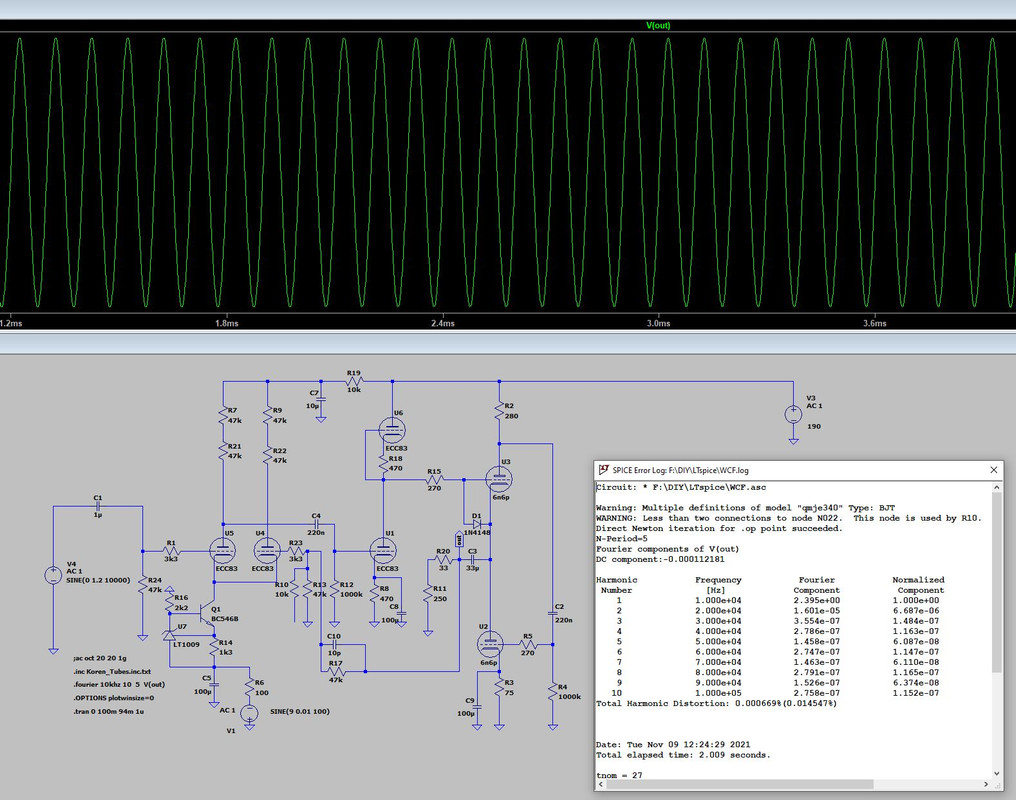Viewport: 1016px width, 800px height.
Task: Select the U2 6n6p tube symbol
Action: [x=490, y=645]
